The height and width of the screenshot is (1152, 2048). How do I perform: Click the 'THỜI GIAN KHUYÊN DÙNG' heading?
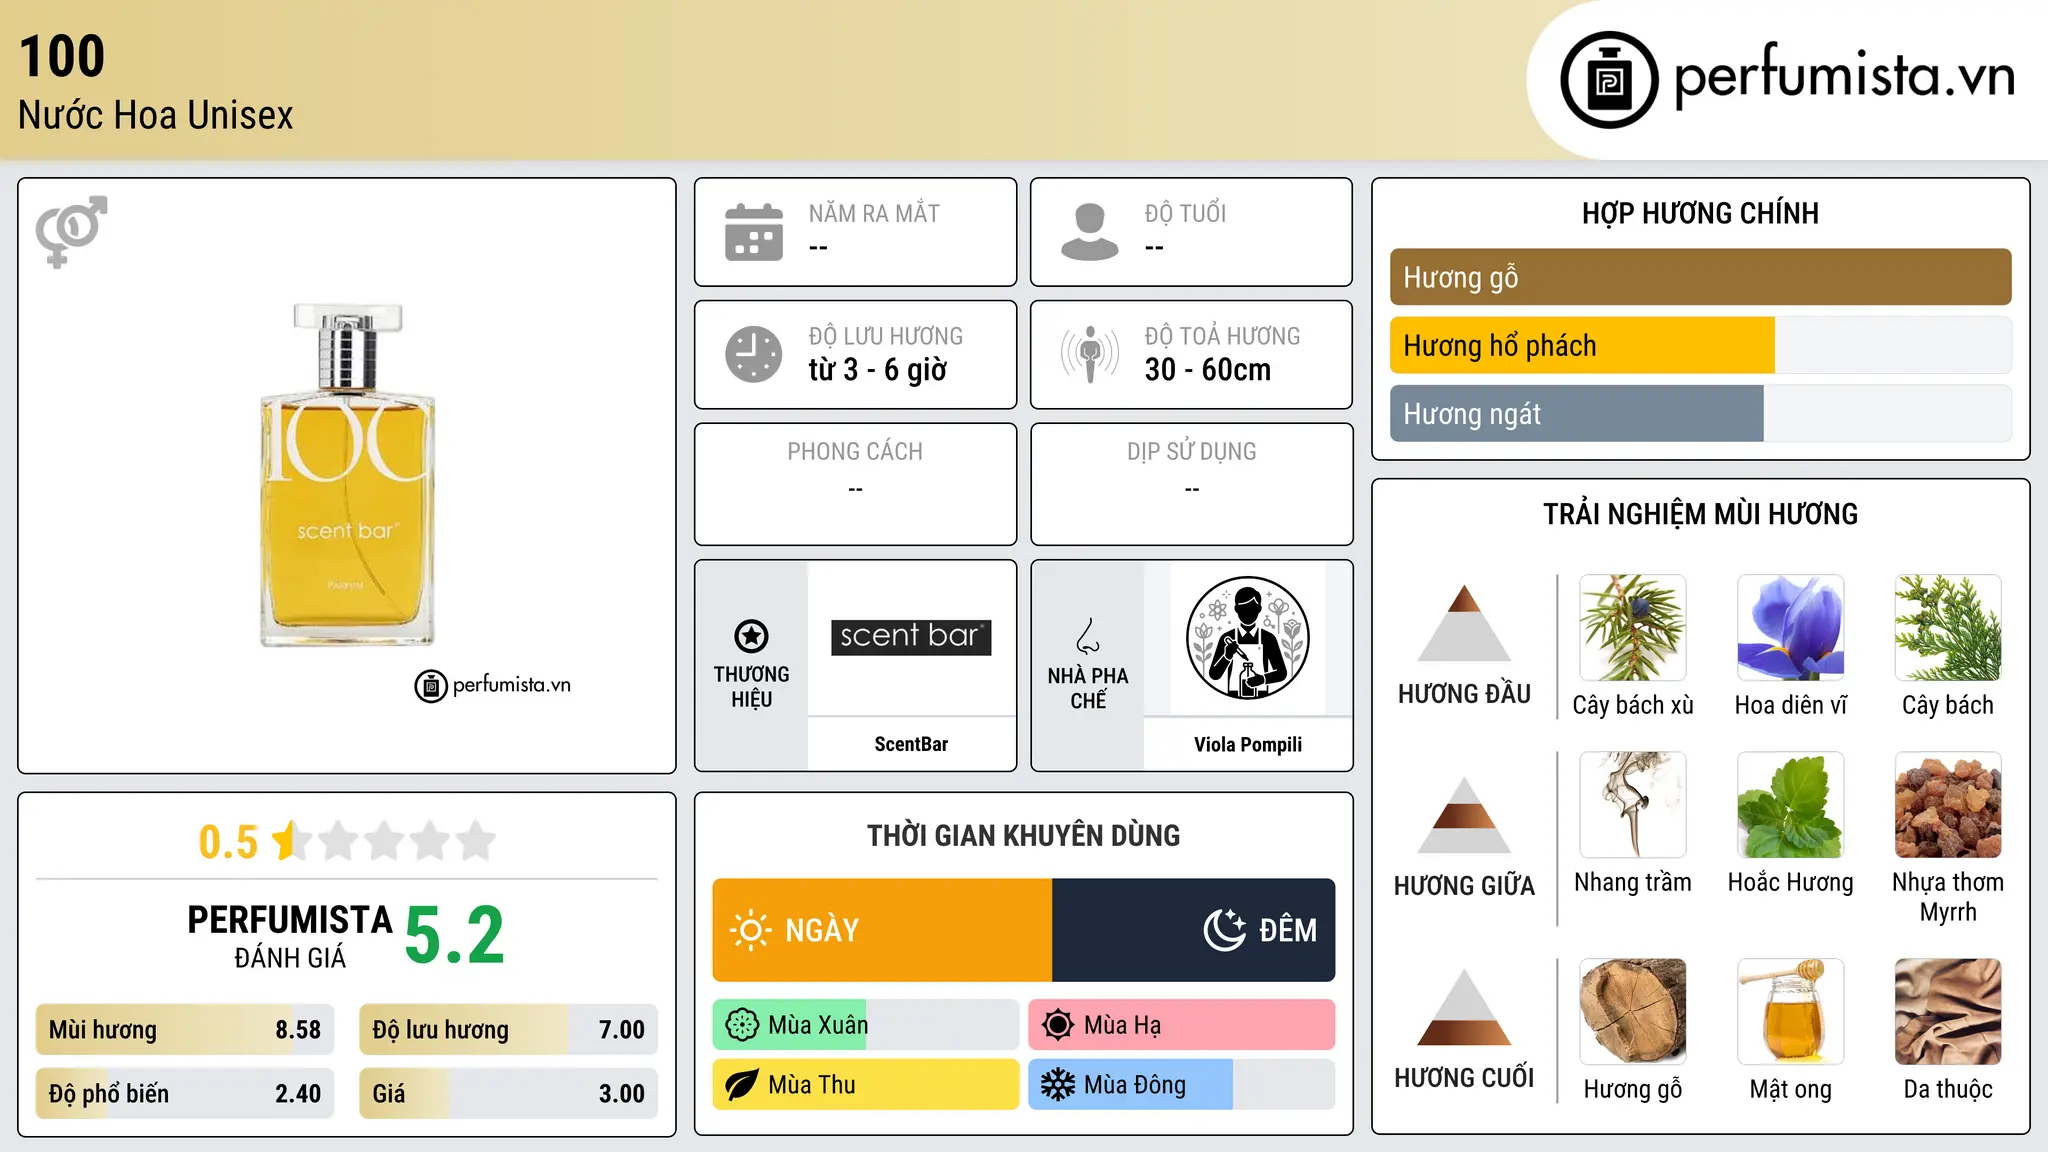coord(1024,835)
